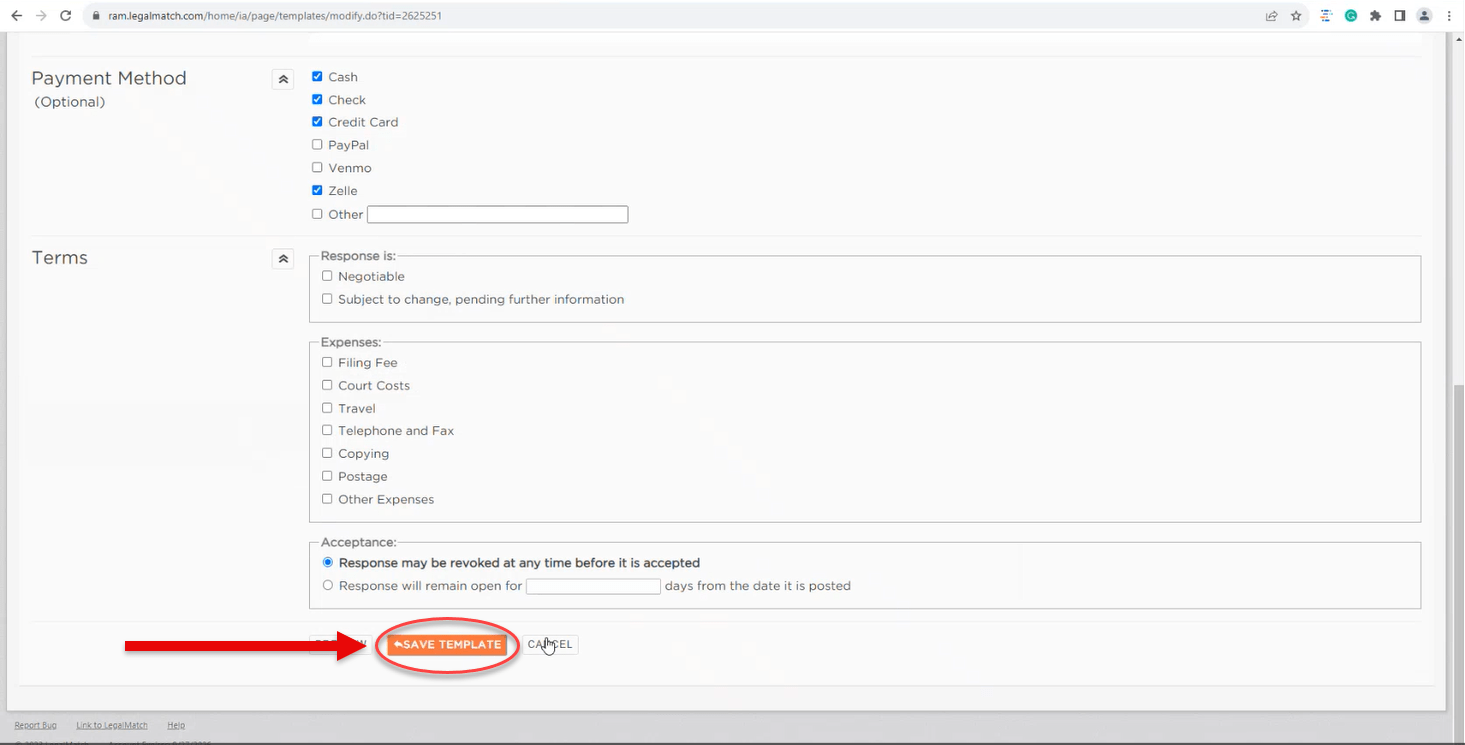Open the Grammarly extension icon
Viewport: 1465px width, 745px height.
[1351, 16]
